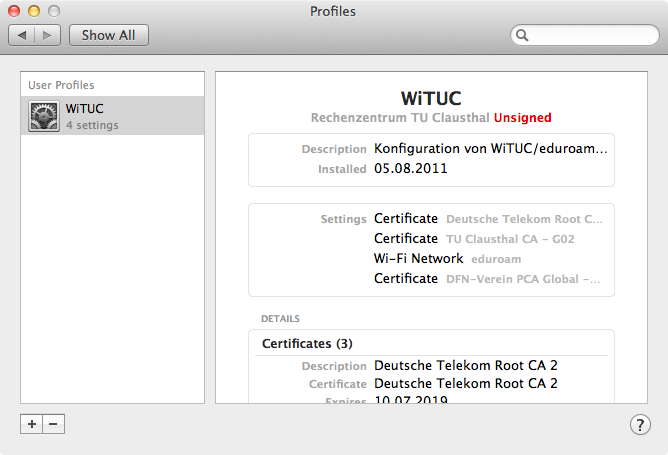Click the profile description text field
Screen dimensions: 668x455
click(490, 149)
